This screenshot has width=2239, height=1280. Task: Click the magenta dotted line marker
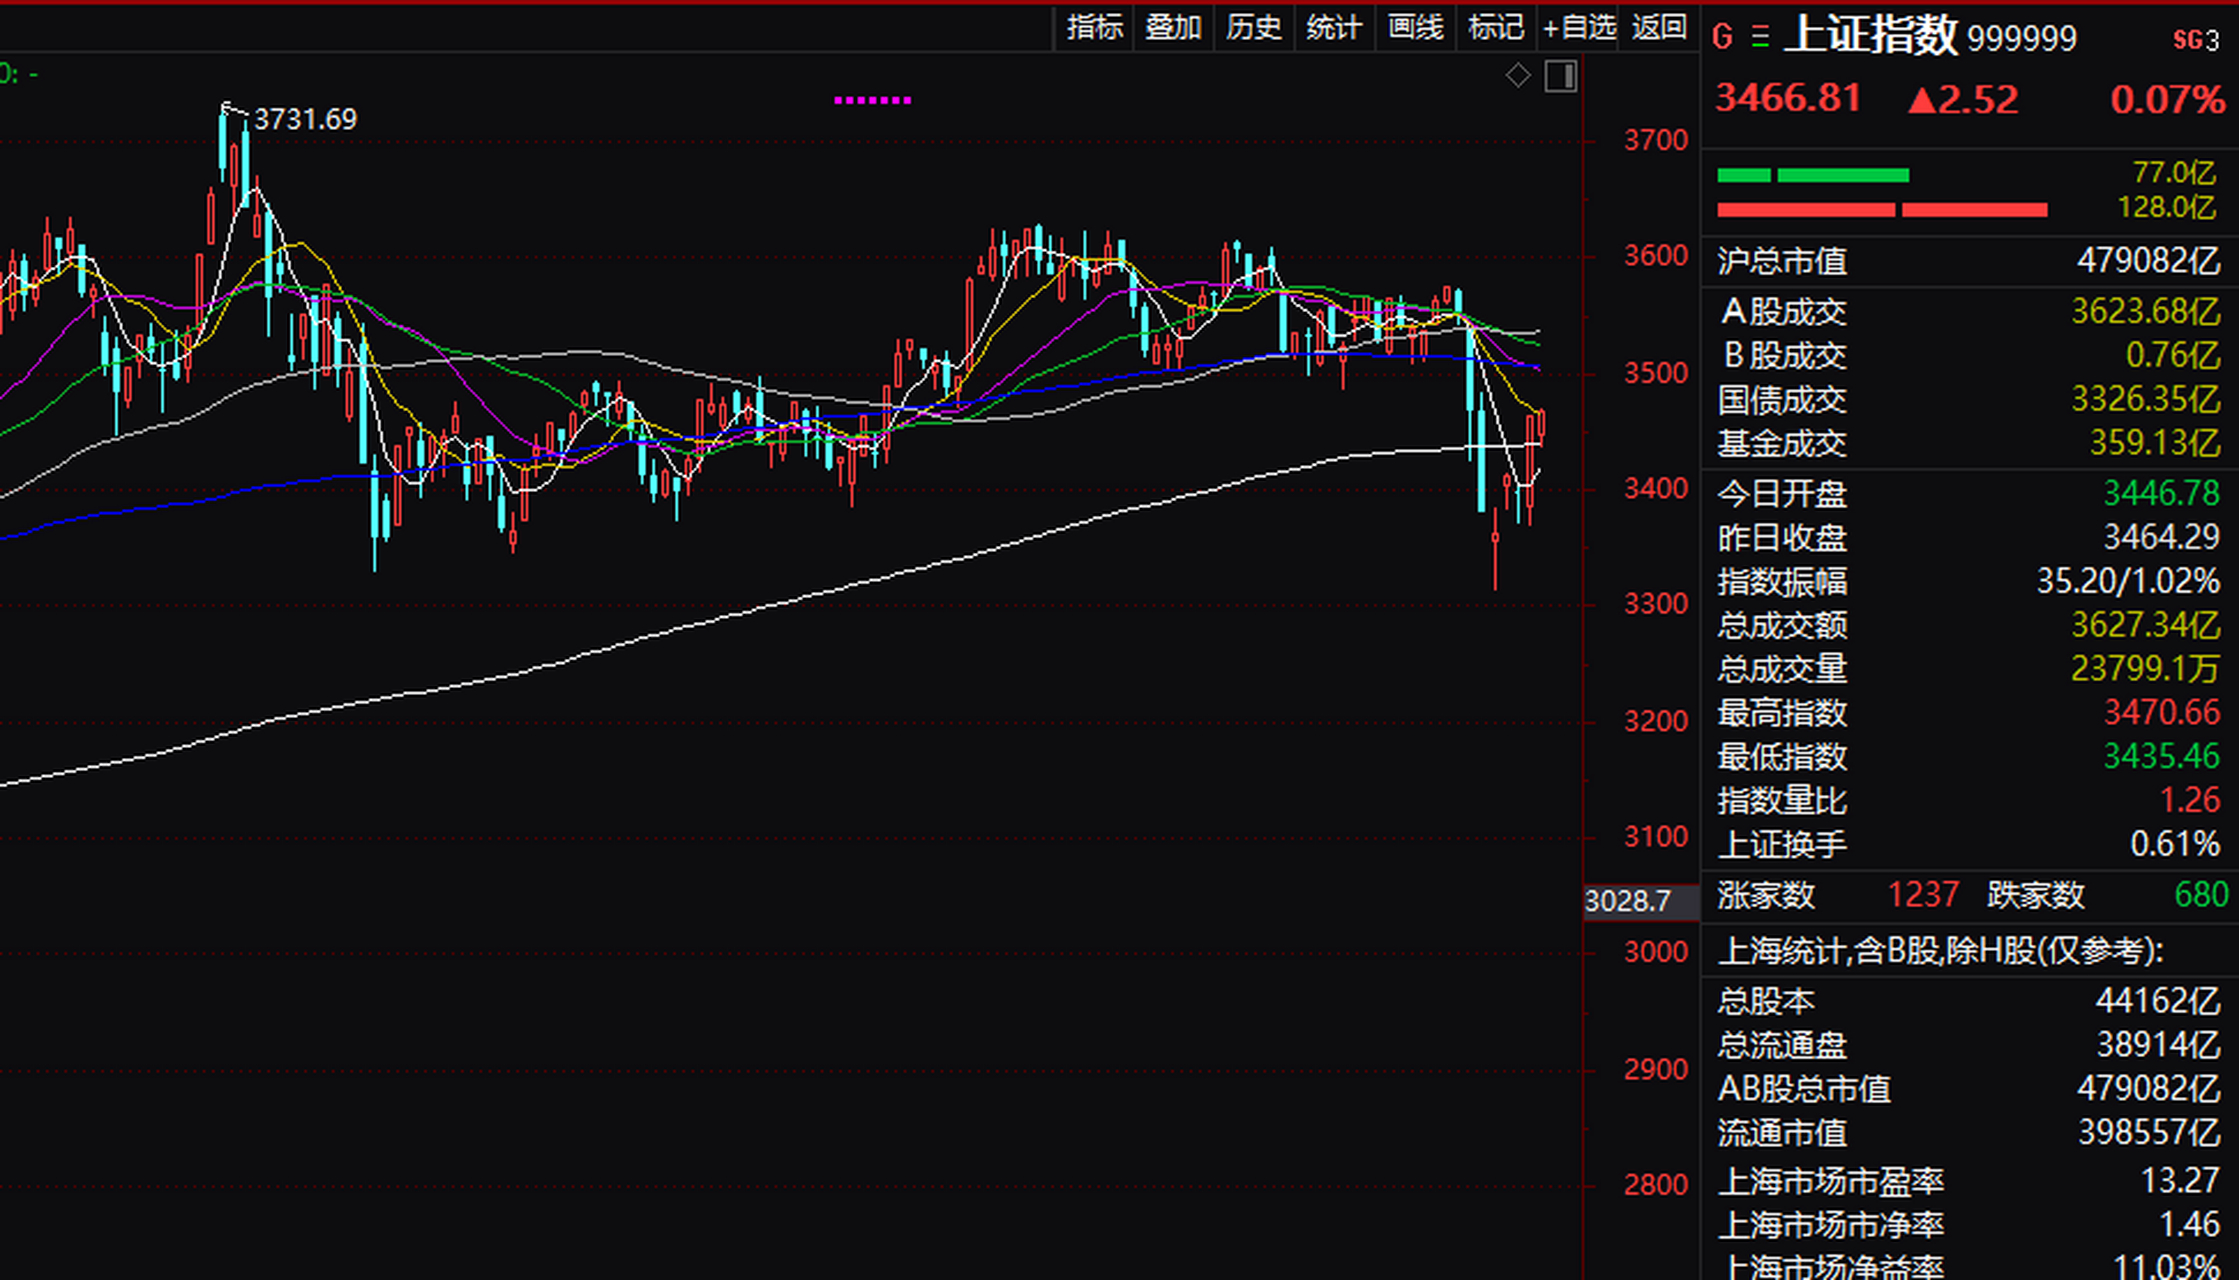(872, 100)
